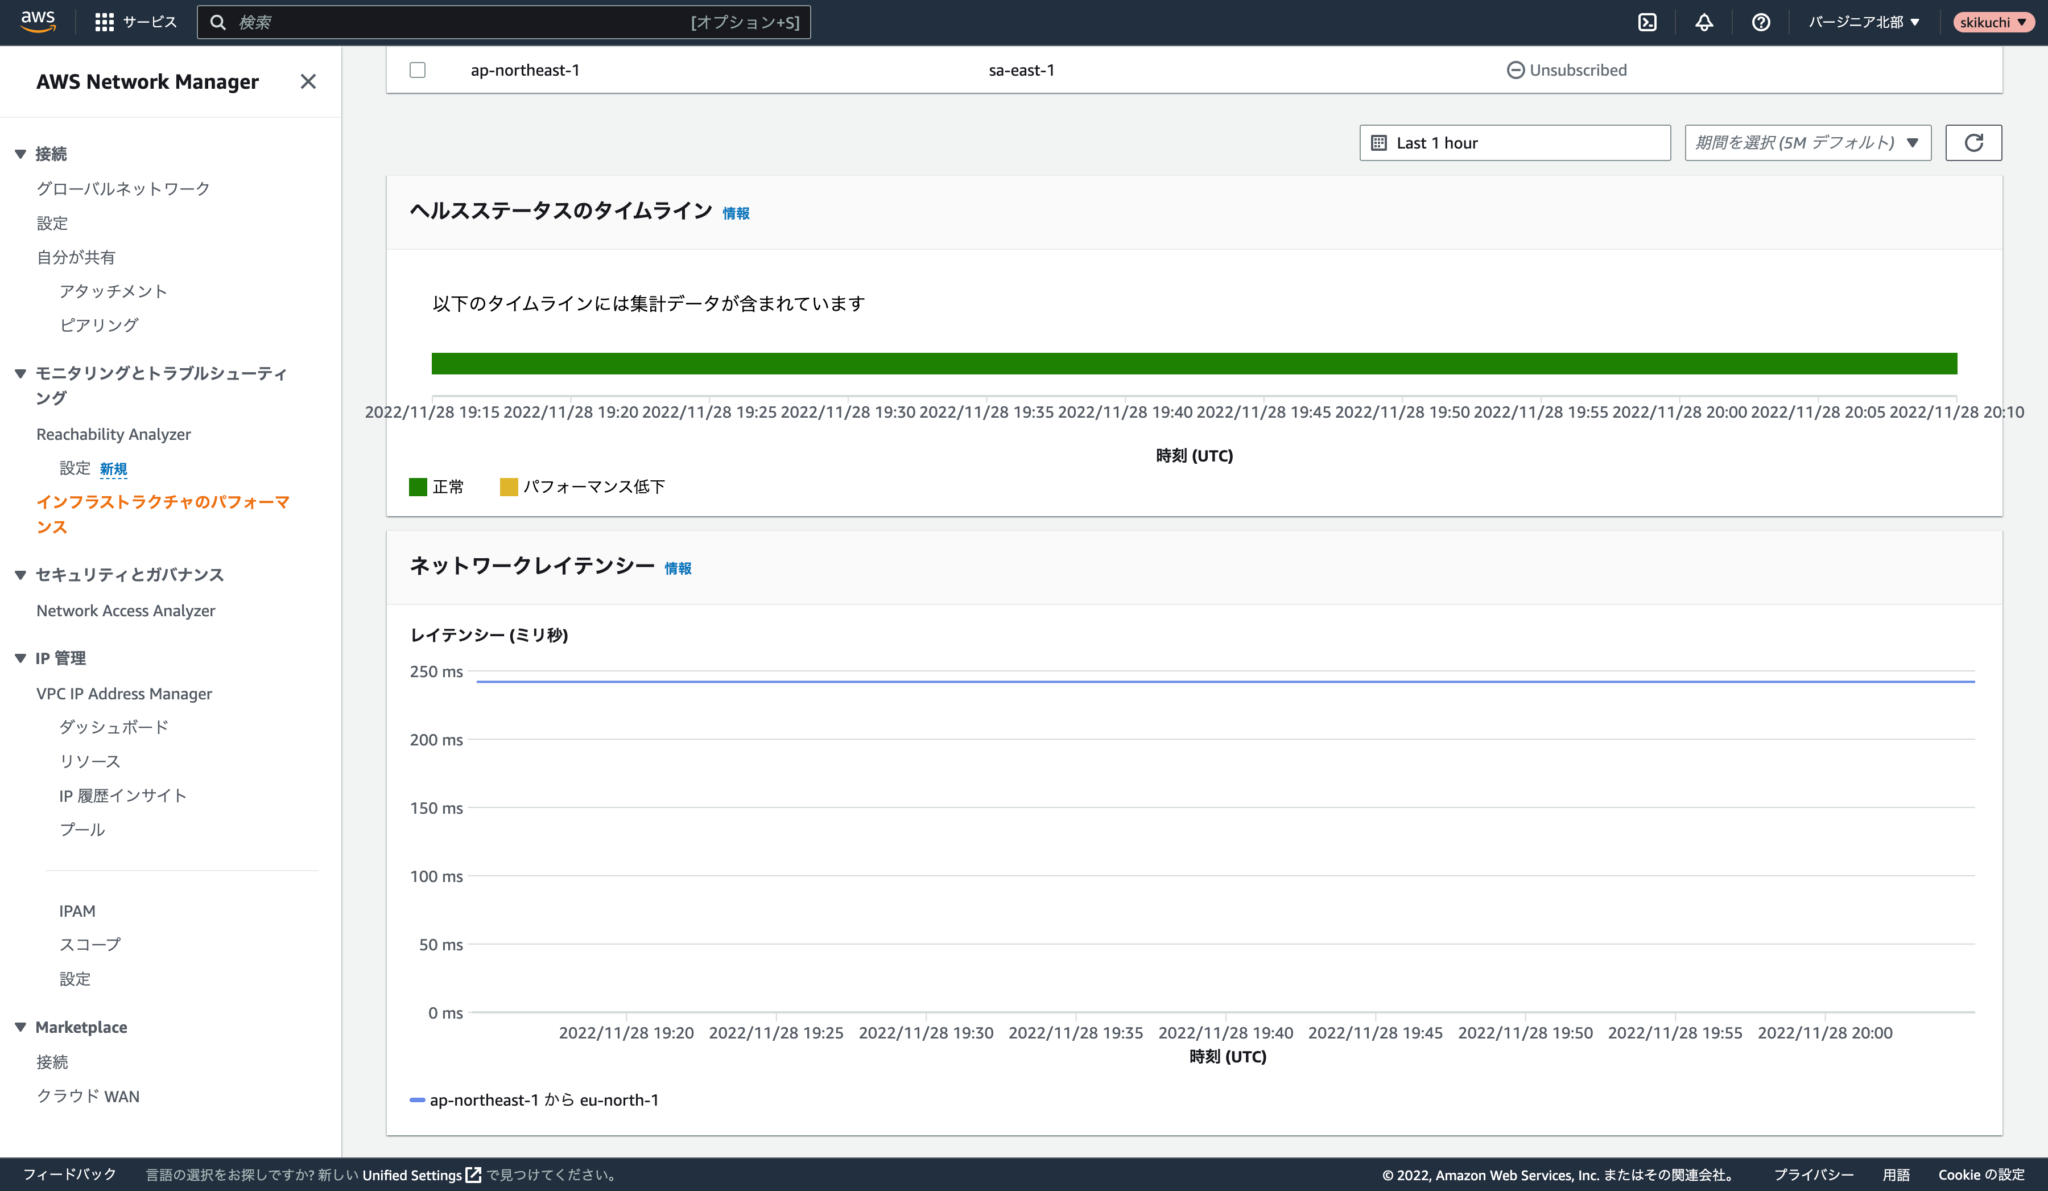Click the Unsubscribed status icon
The width and height of the screenshot is (2048, 1191).
tap(1515, 70)
